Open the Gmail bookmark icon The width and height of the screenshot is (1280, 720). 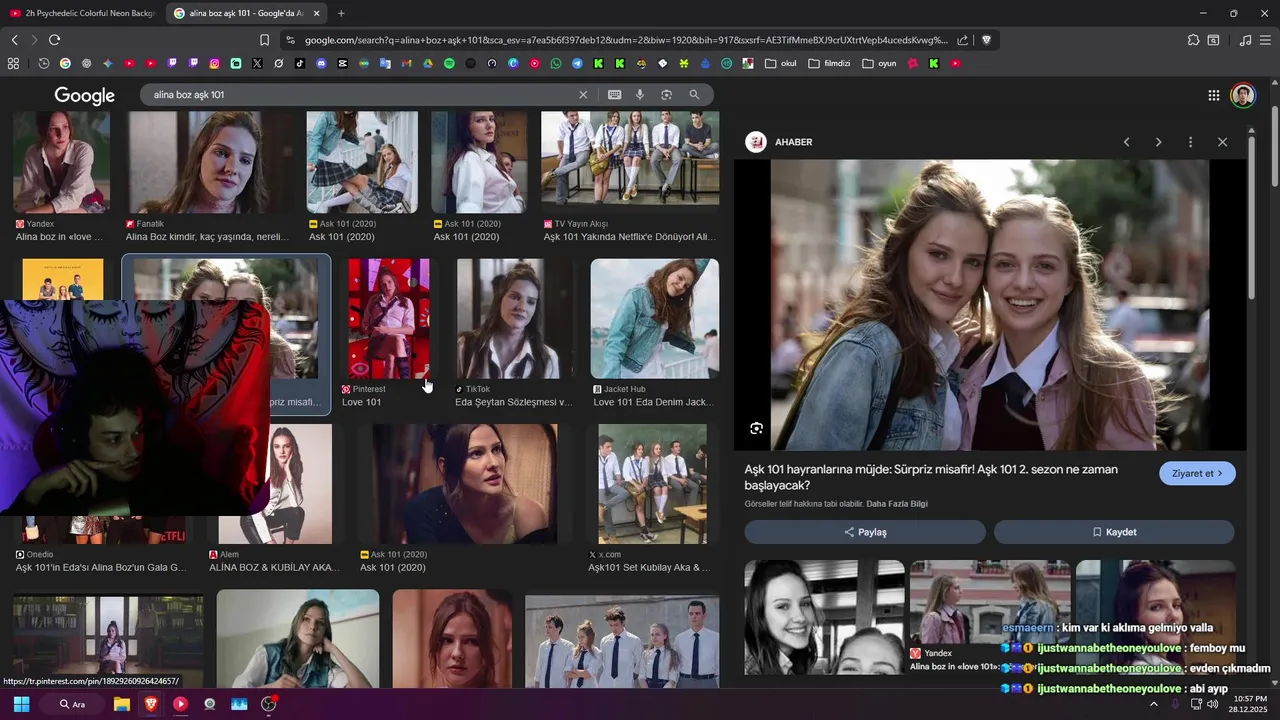click(x=406, y=63)
